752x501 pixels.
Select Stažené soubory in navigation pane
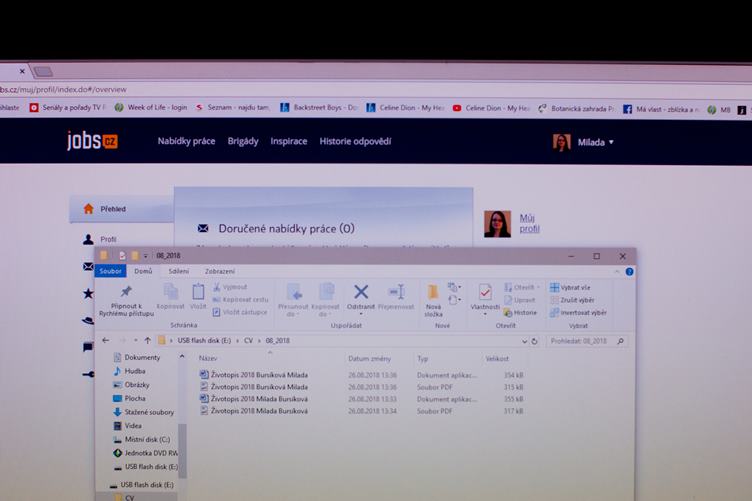point(144,412)
